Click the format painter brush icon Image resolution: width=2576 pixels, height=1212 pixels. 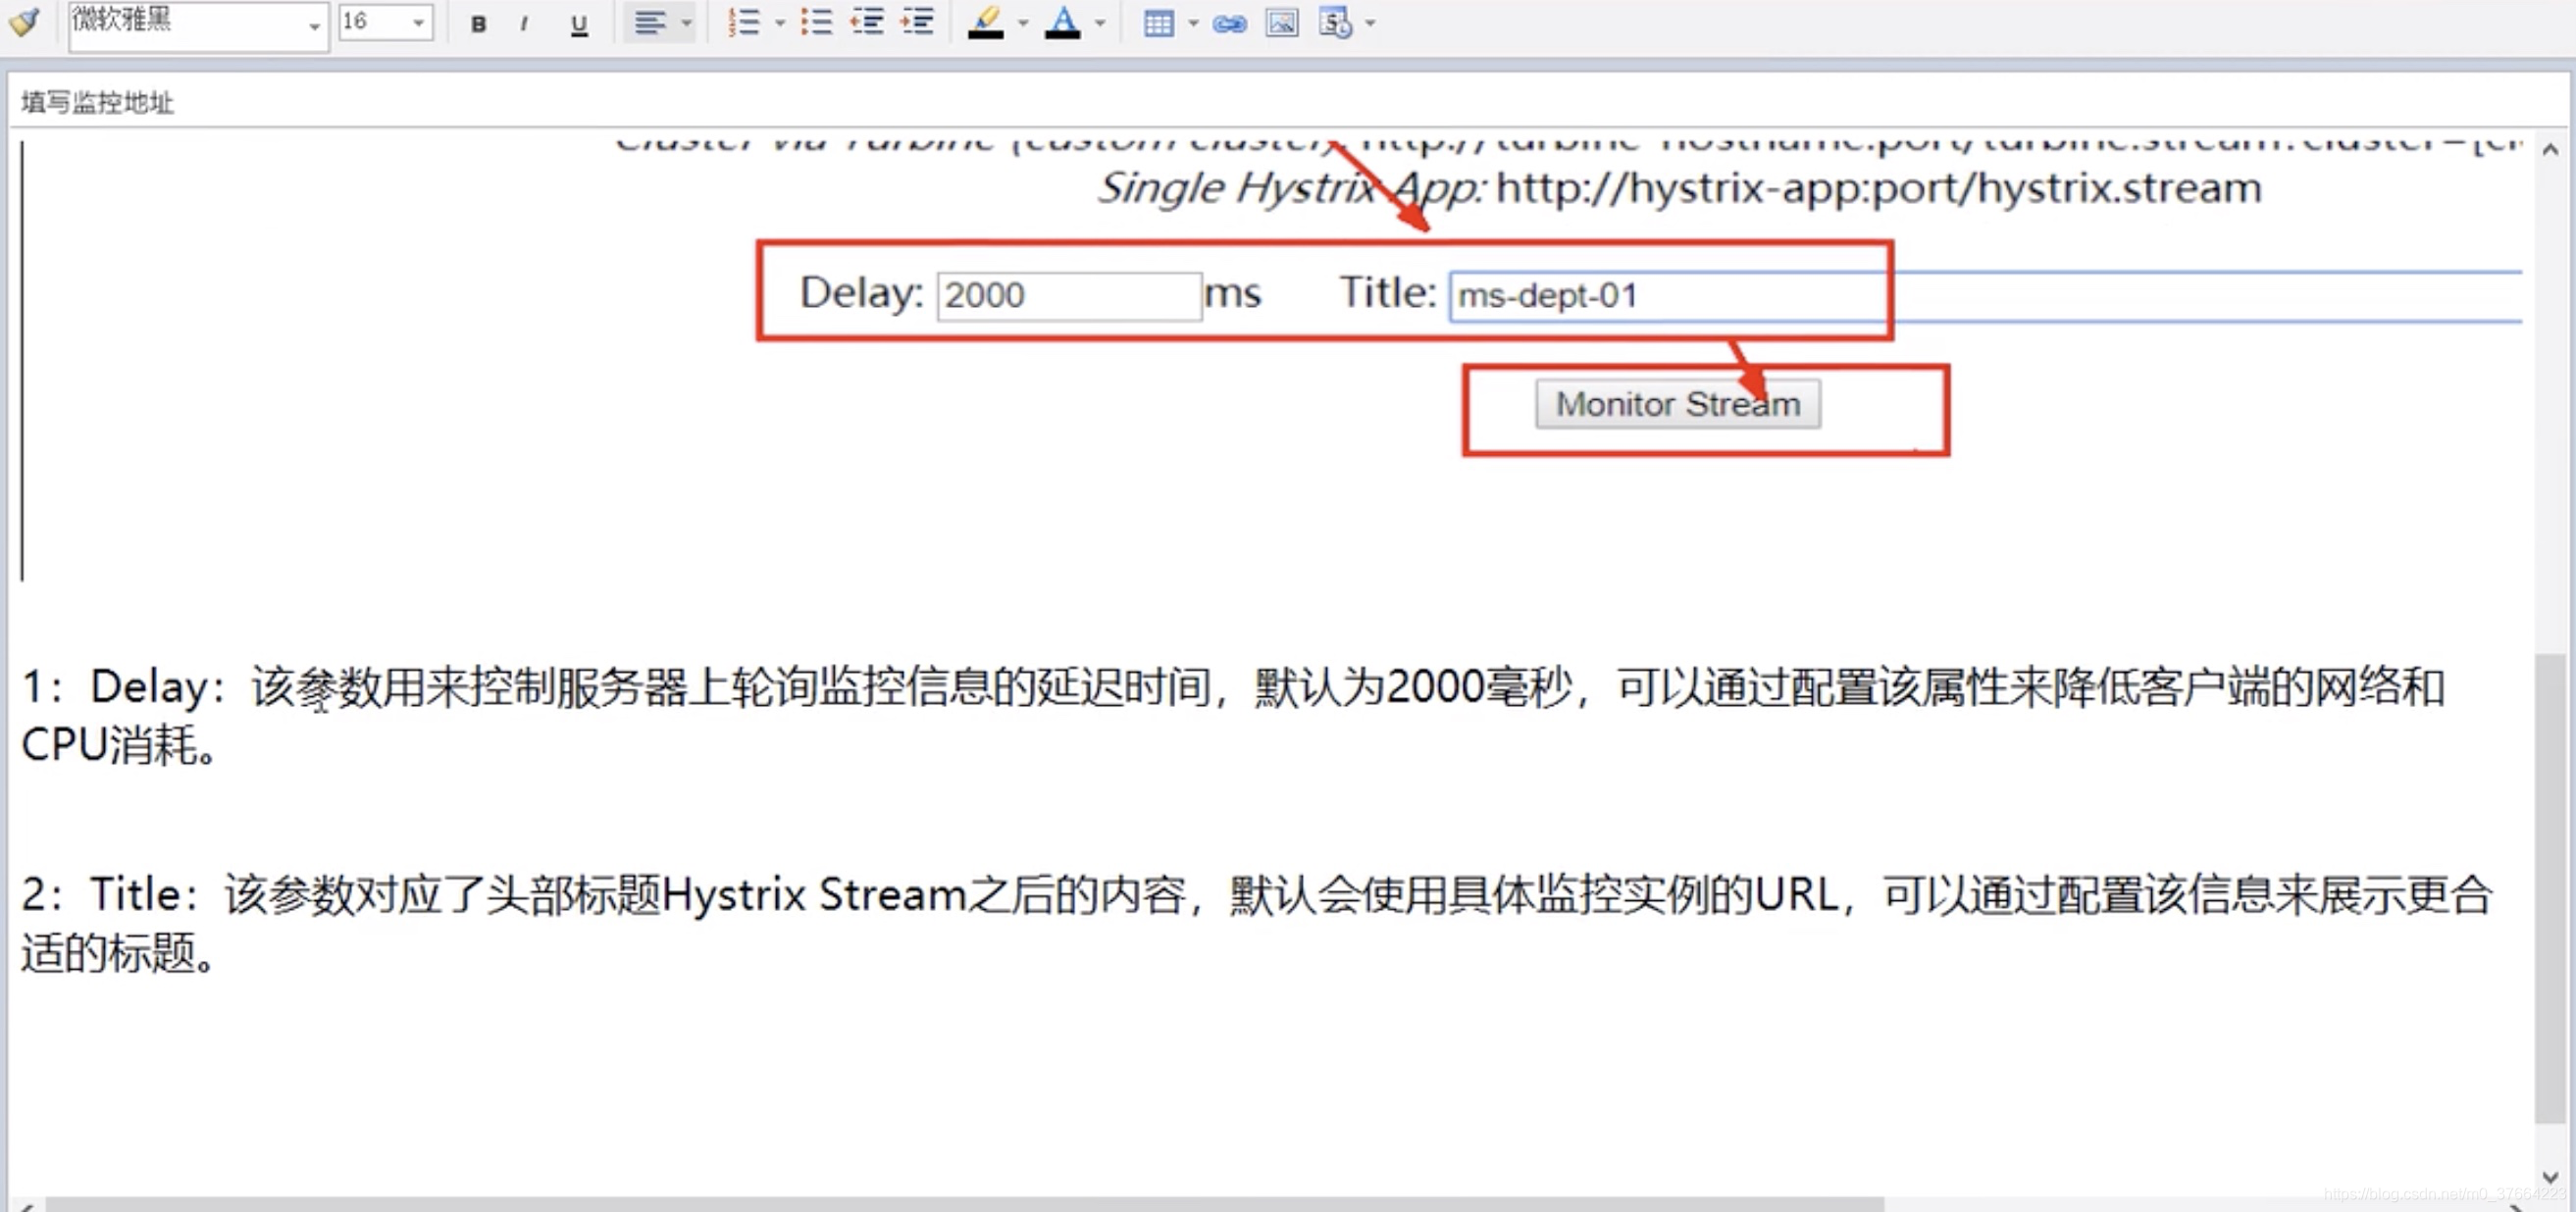click(25, 22)
